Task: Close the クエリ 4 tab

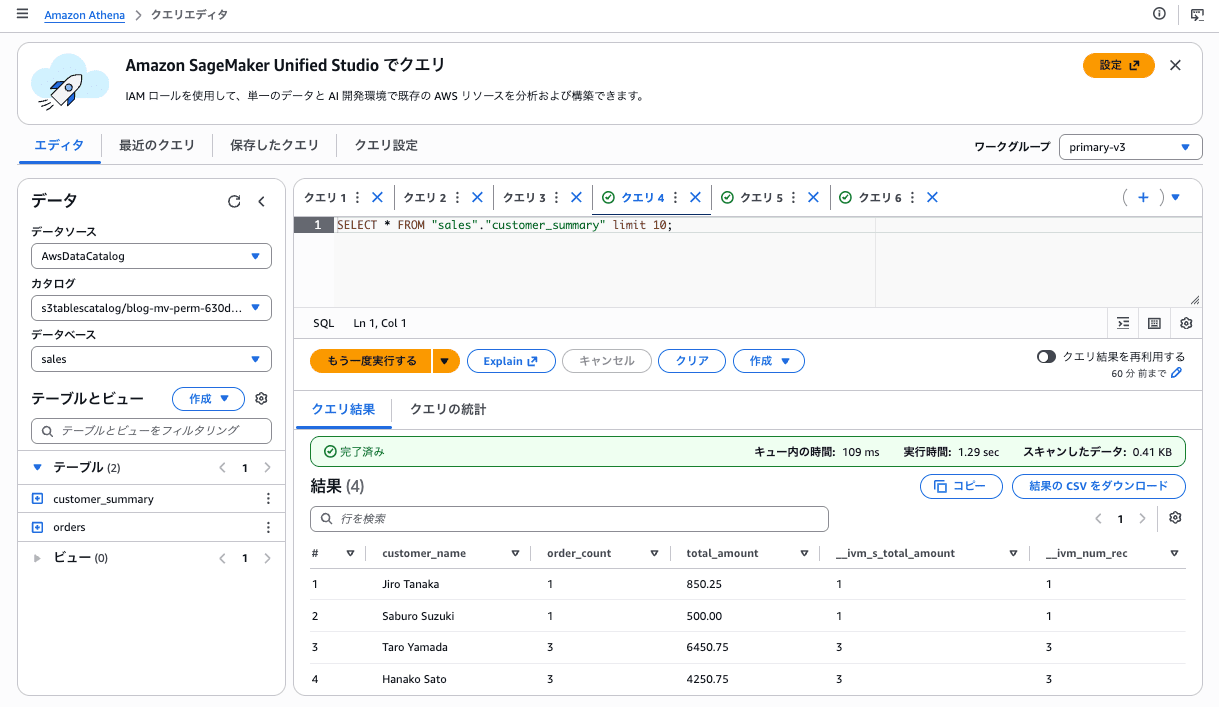Action: point(695,198)
